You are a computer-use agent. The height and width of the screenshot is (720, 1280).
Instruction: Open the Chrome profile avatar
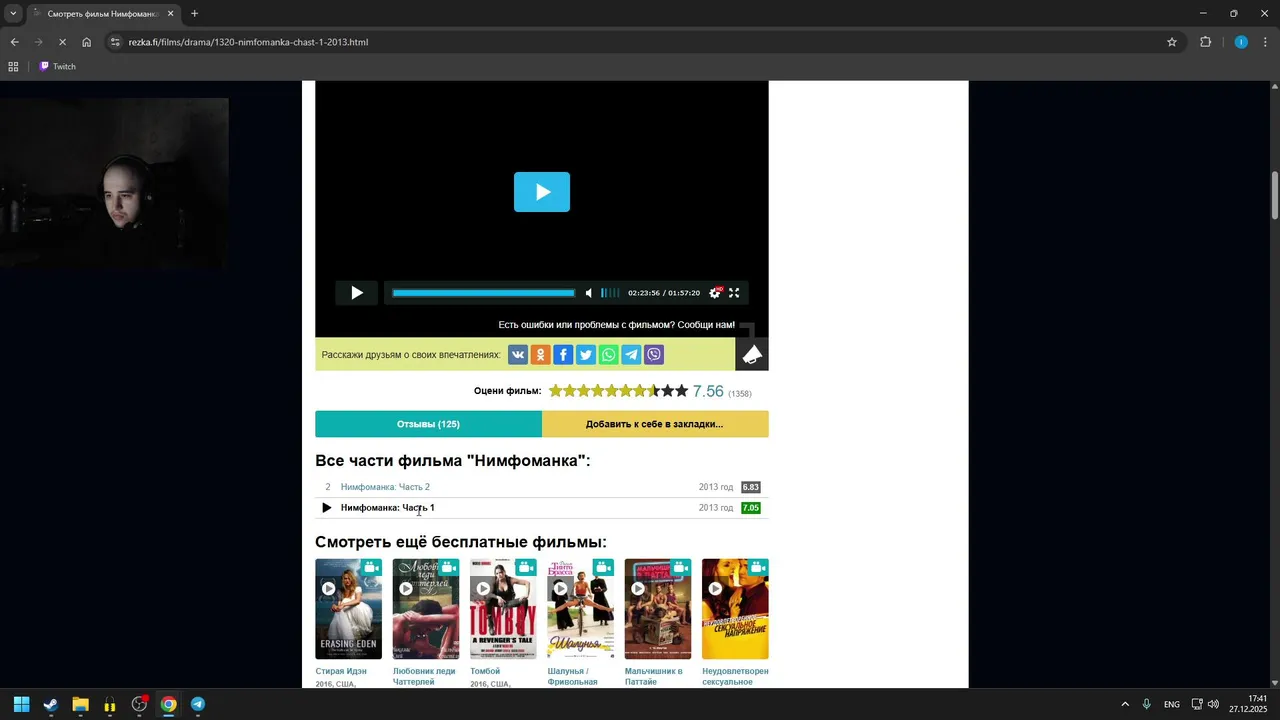1241,42
